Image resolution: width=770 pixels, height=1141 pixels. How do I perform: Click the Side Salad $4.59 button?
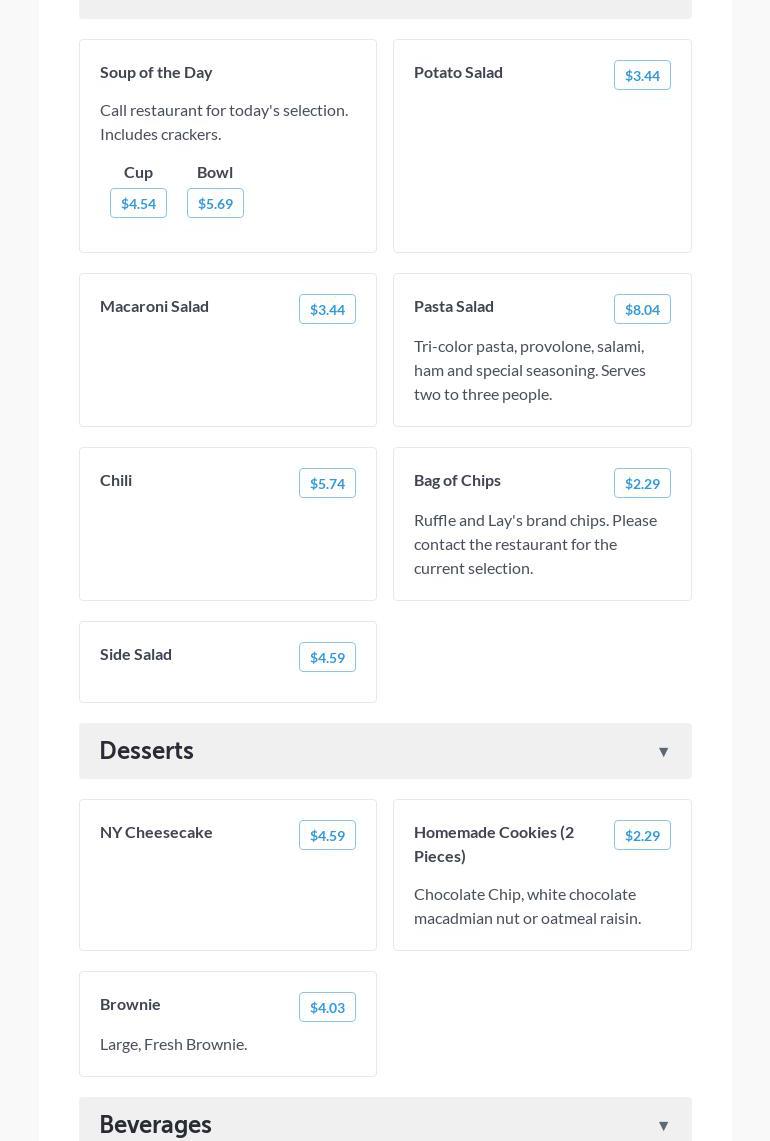coord(327,658)
